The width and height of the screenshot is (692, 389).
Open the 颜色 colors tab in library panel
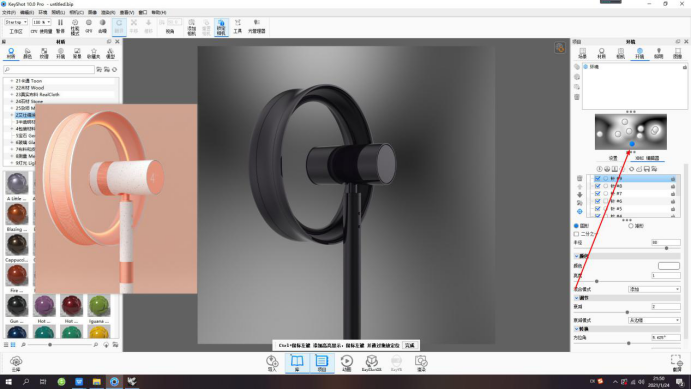tap(27, 53)
